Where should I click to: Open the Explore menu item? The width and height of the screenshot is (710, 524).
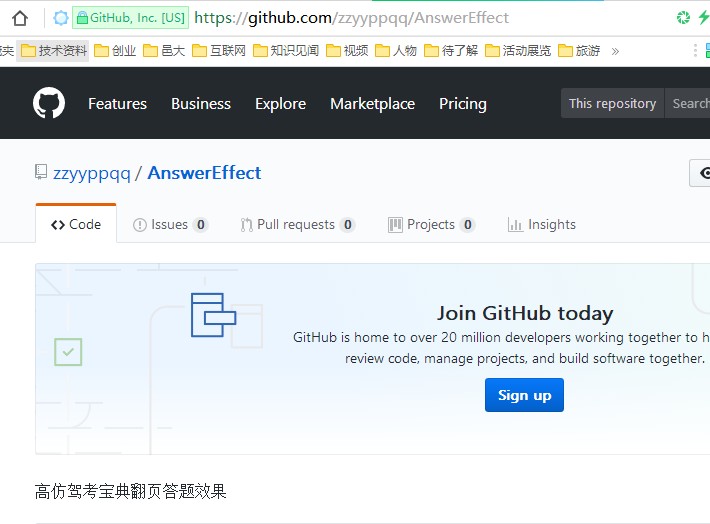coord(280,104)
